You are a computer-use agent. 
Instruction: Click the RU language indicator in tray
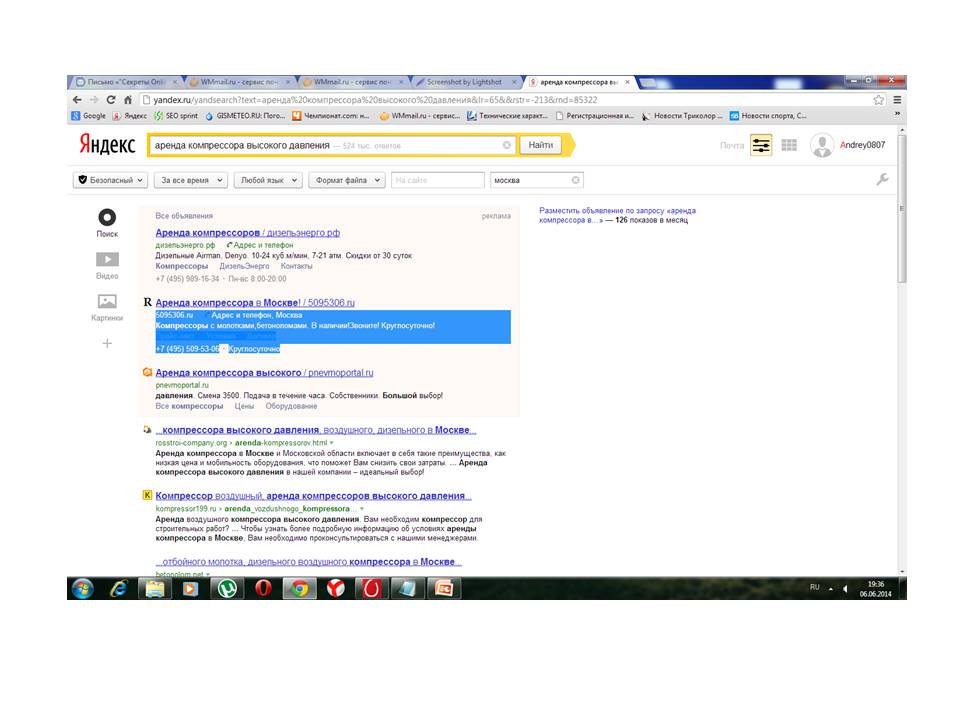814,587
